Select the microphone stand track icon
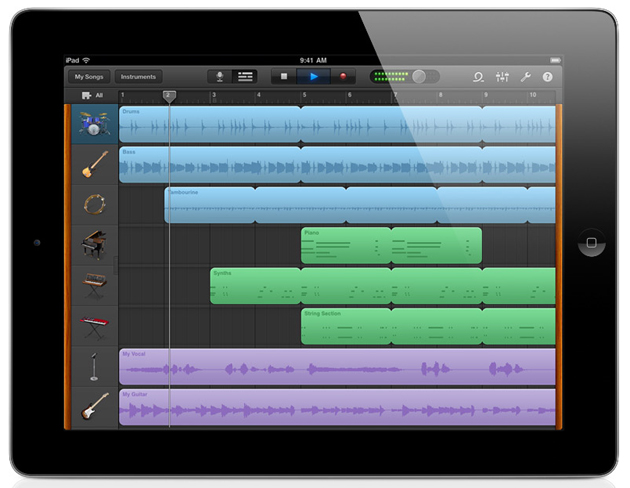Image resolution: width=630 pixels, height=488 pixels. pyautogui.click(x=94, y=367)
